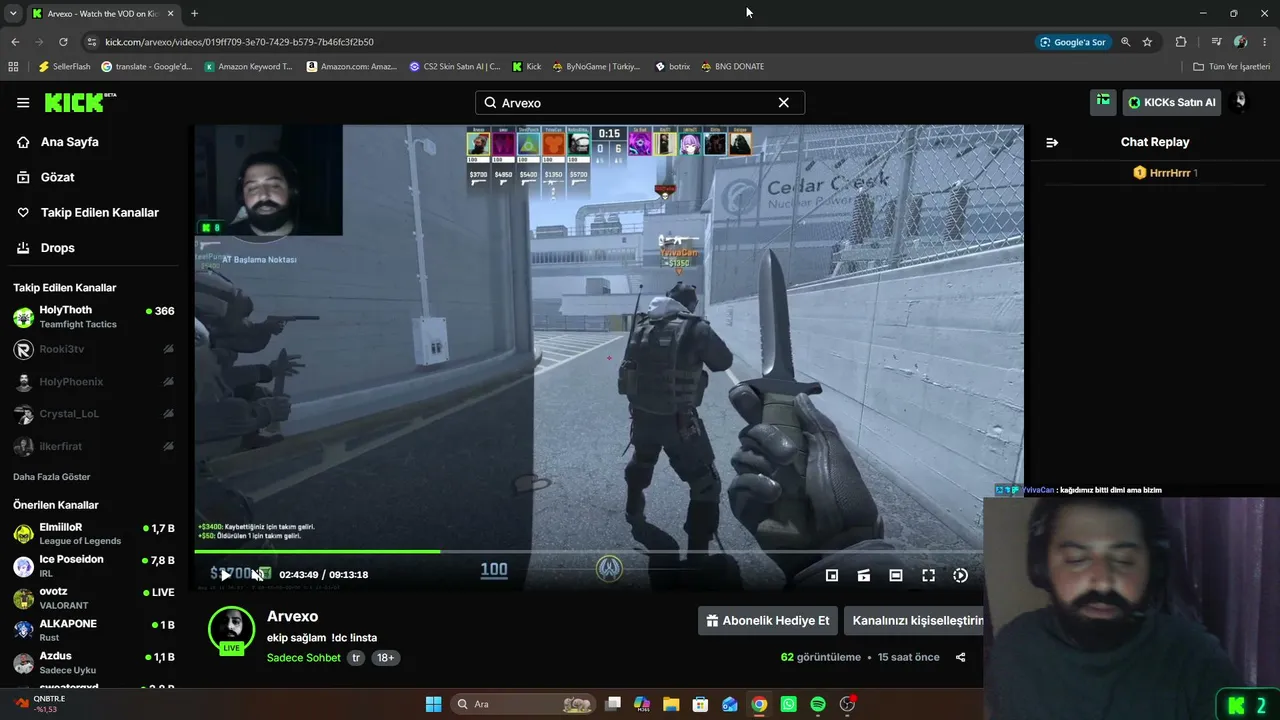Select the Arvexo Kick browser tab
1280x720 pixels.
pos(102,14)
